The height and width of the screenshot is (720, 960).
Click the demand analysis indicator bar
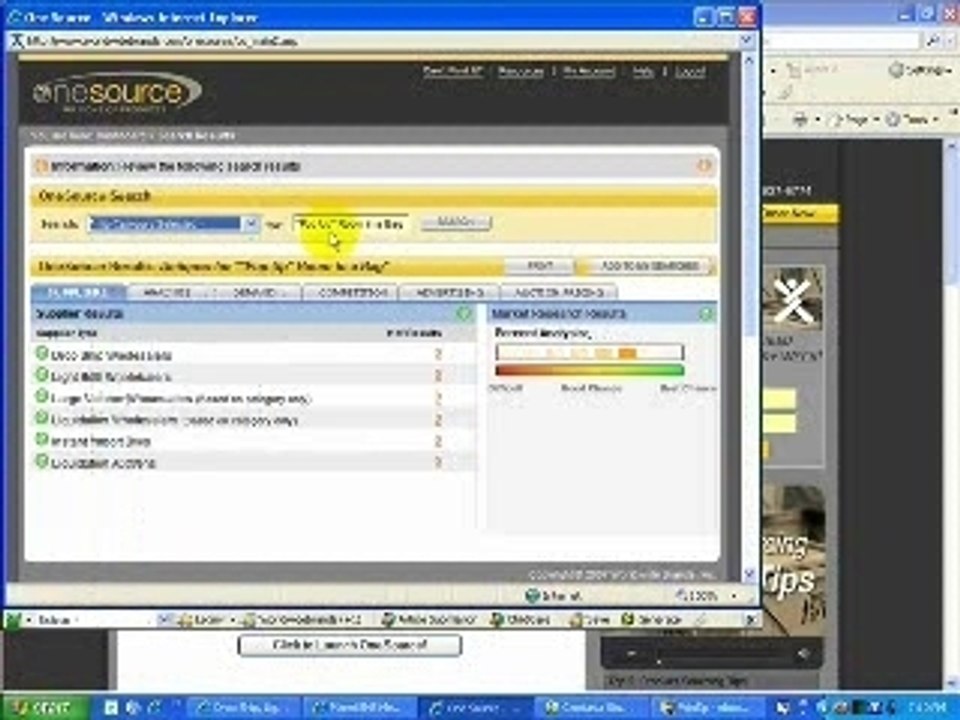[x=590, y=353]
